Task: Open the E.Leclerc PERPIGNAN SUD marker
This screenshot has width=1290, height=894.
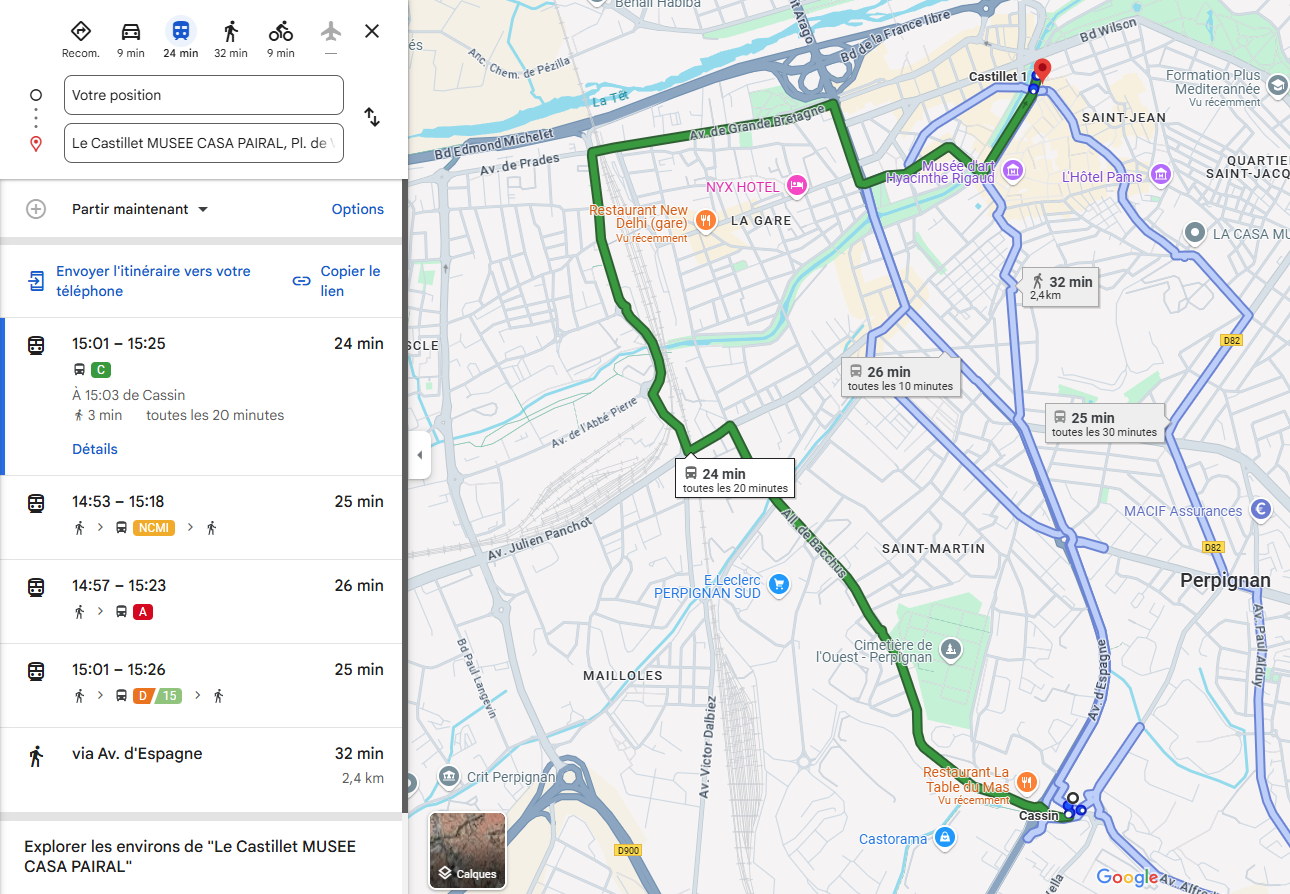Action: pyautogui.click(x=780, y=584)
